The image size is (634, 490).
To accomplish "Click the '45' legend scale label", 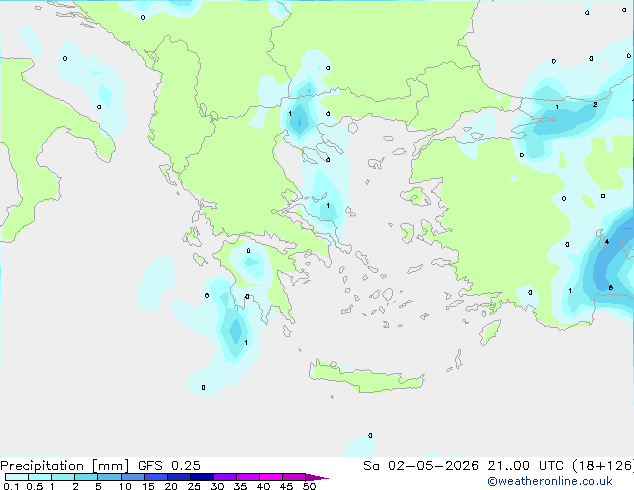I will tap(286, 486).
